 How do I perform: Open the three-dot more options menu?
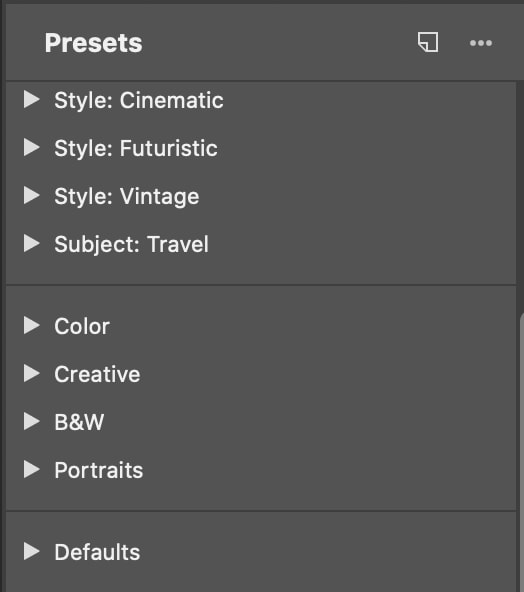click(481, 43)
